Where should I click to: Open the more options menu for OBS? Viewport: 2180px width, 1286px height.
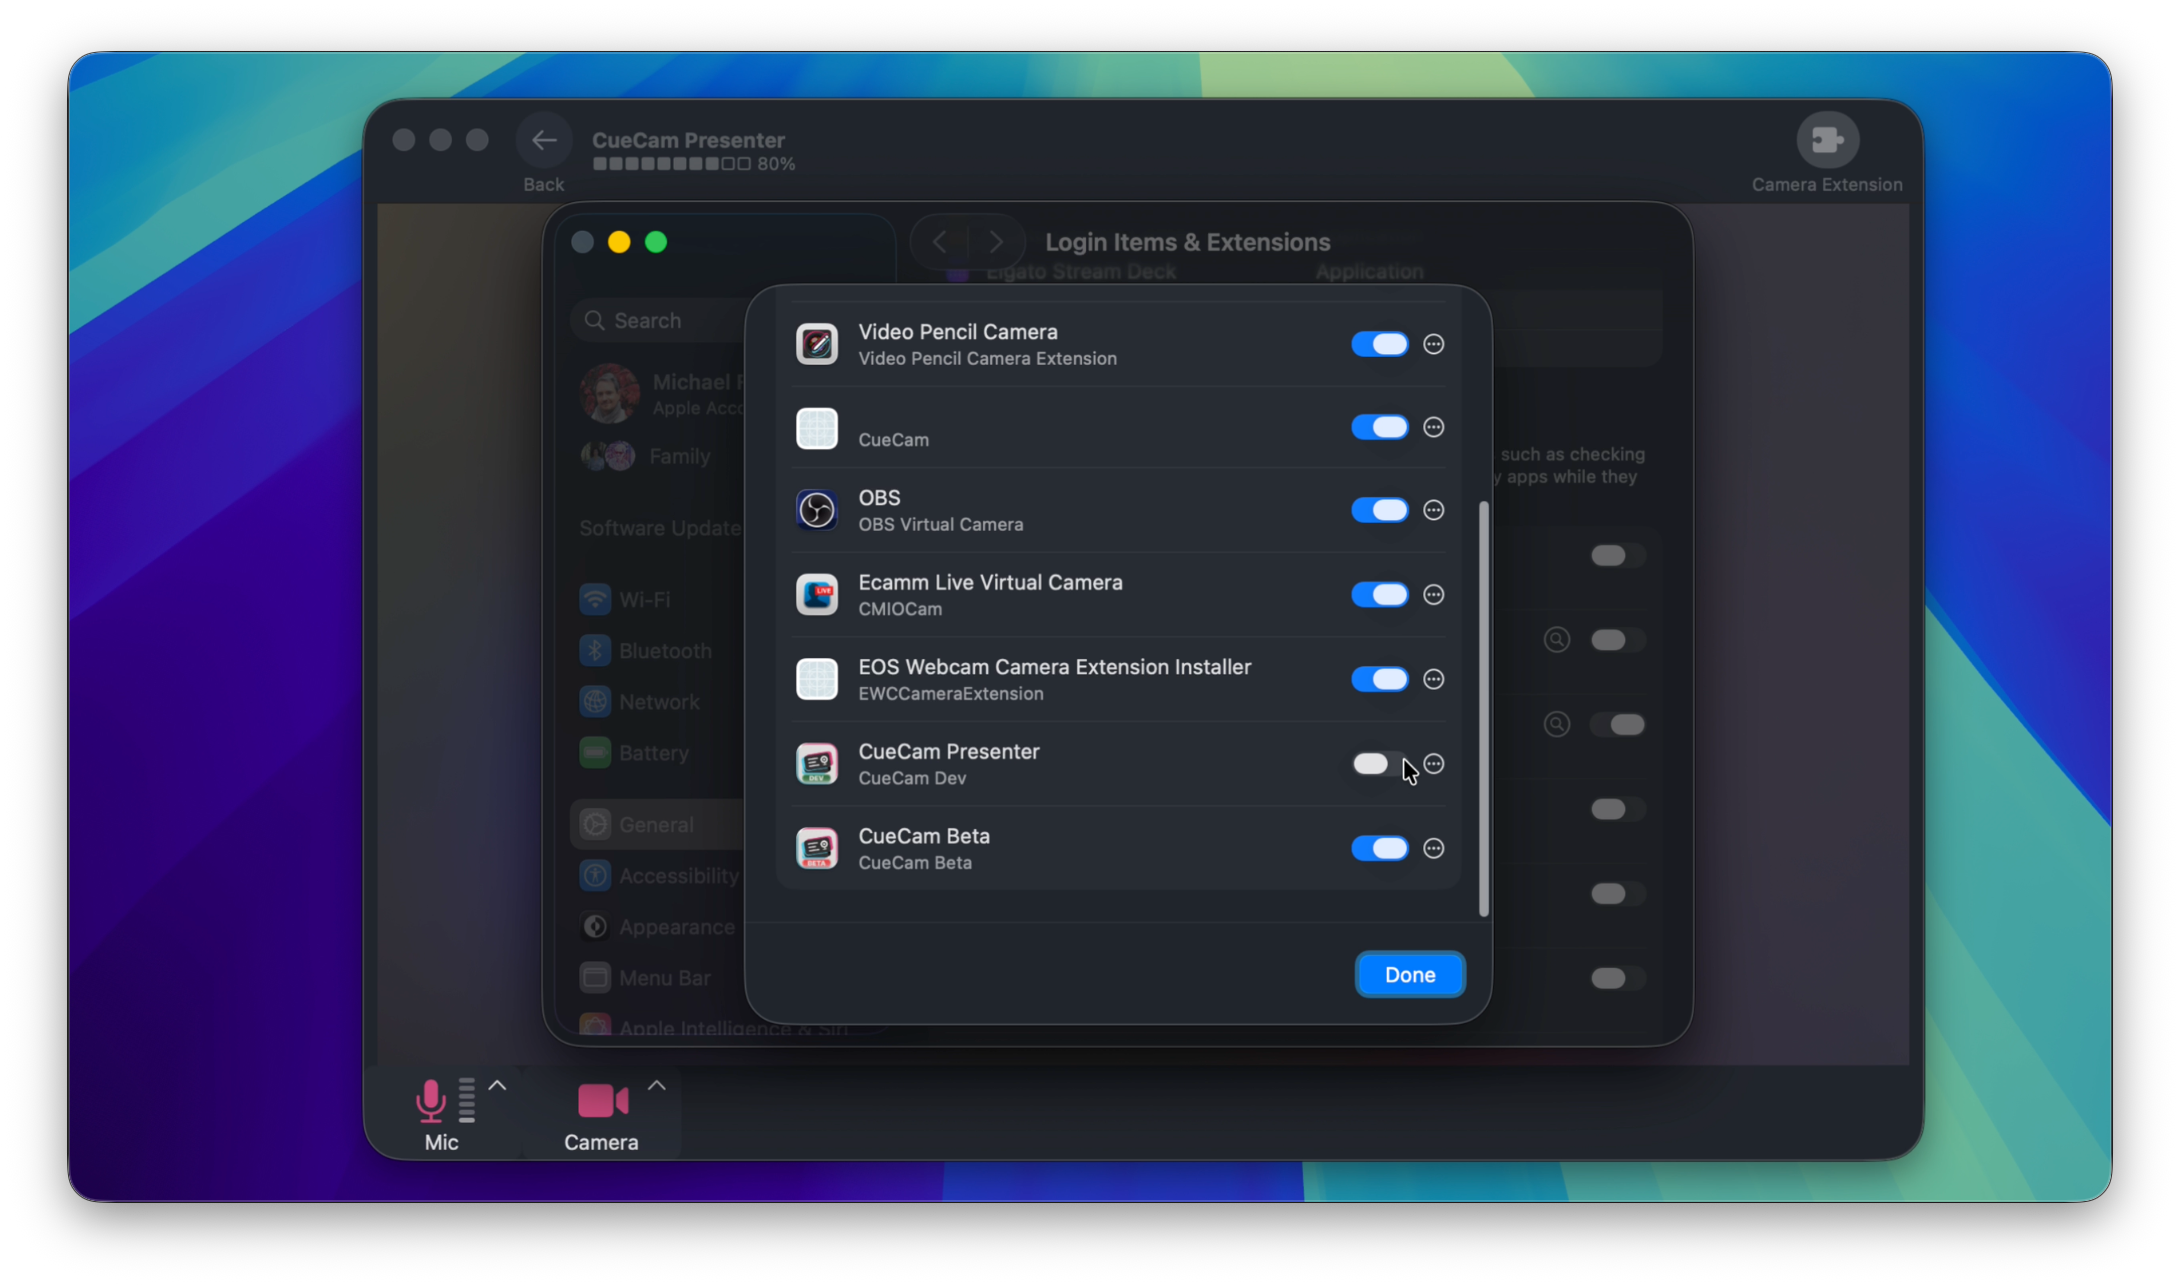[x=1433, y=510]
